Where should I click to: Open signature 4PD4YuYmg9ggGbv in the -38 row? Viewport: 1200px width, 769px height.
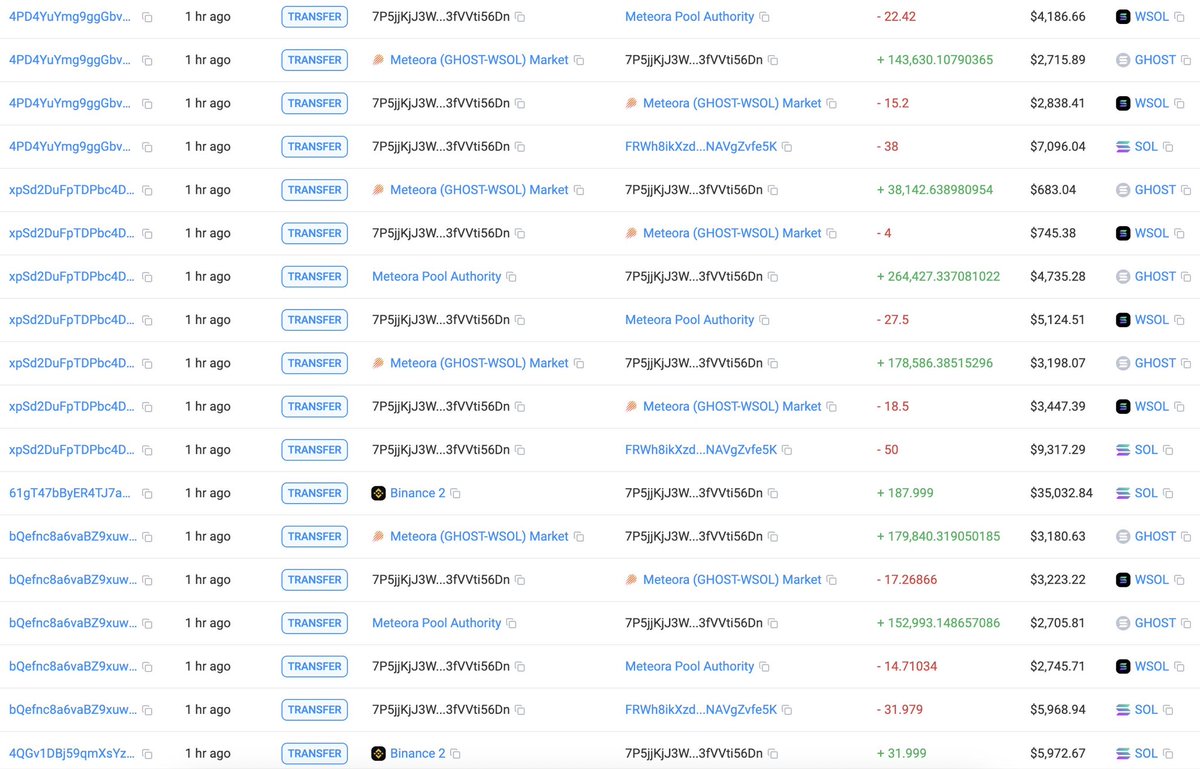point(70,147)
